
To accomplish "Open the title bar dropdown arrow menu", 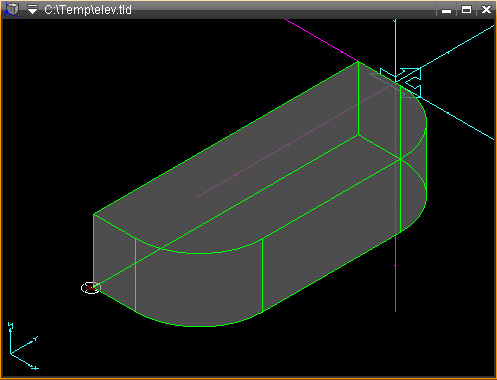I will pos(32,9).
